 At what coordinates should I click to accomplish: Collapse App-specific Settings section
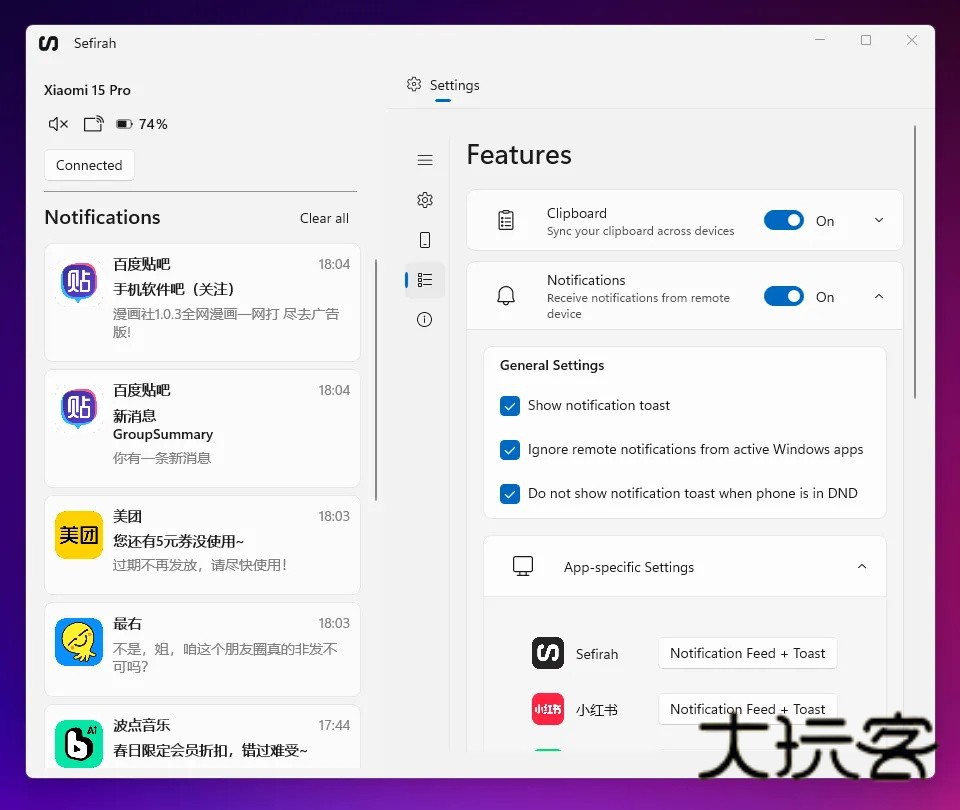point(862,567)
